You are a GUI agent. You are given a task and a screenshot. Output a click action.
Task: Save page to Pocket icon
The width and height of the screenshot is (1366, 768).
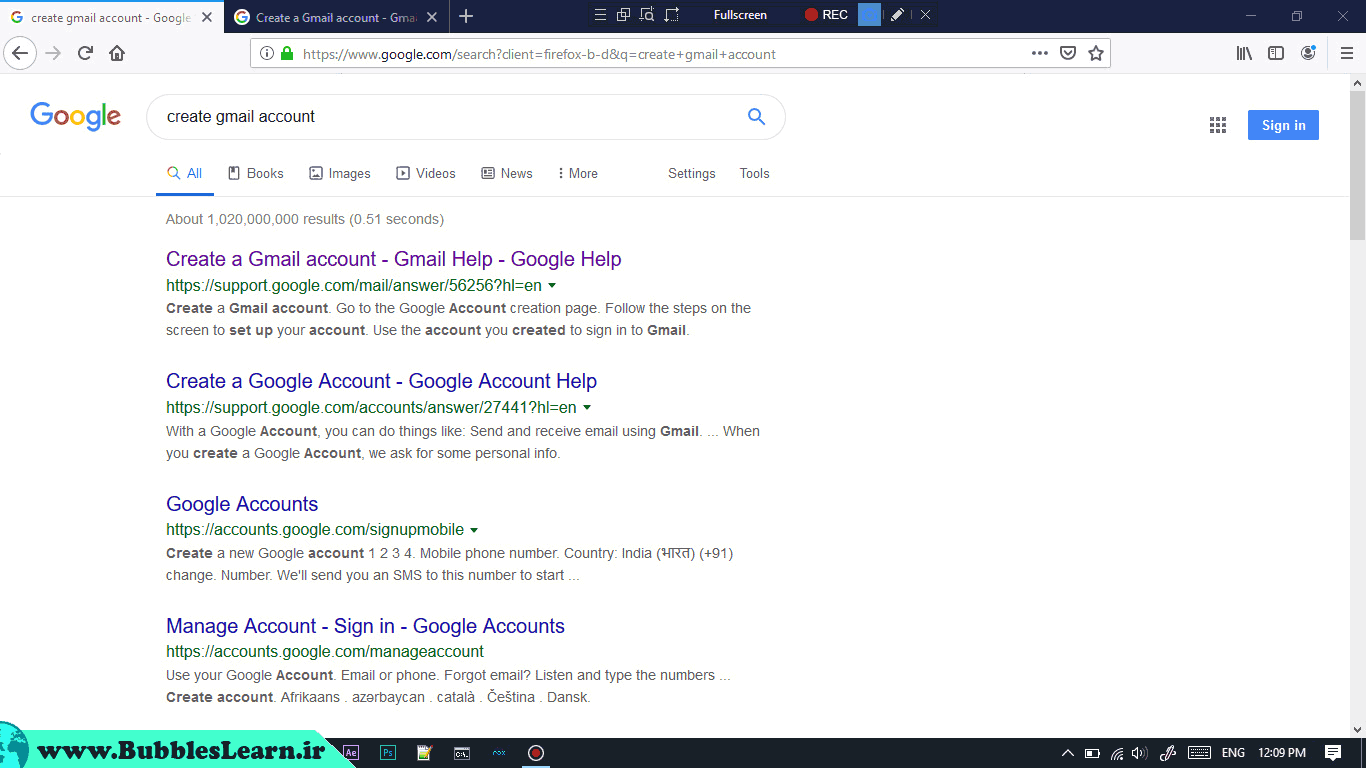click(1068, 54)
